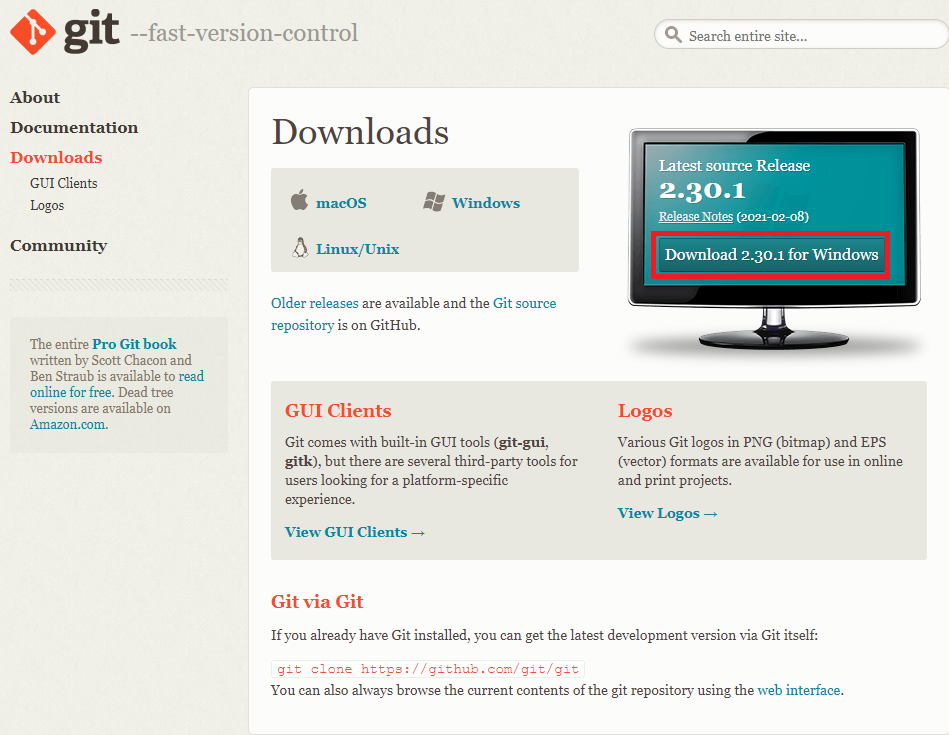Click the Logos section heading

(x=645, y=410)
